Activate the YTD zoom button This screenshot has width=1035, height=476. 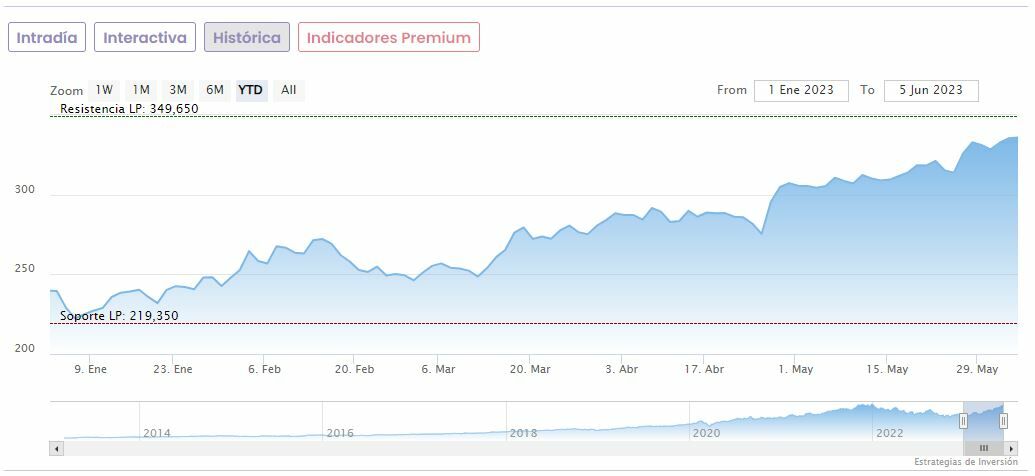point(250,90)
